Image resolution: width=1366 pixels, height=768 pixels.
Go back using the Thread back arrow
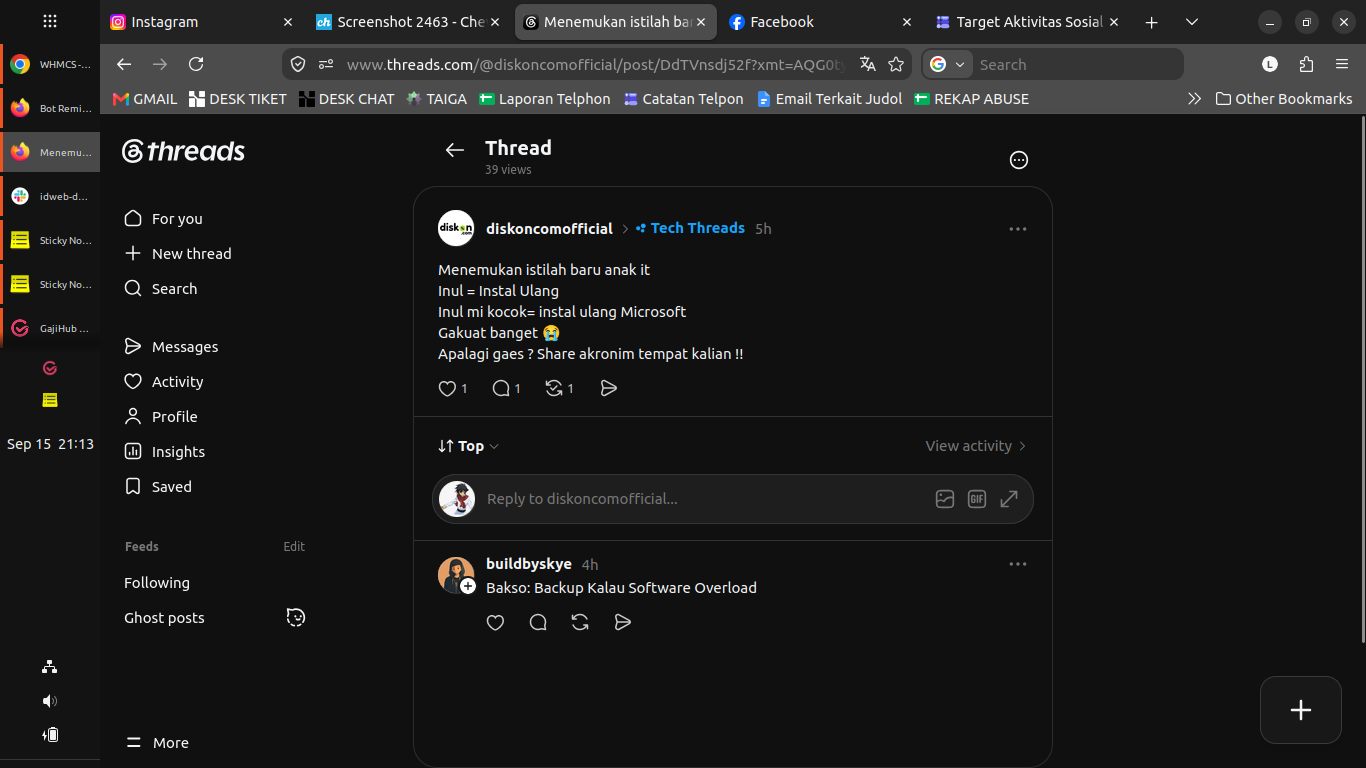pyautogui.click(x=455, y=150)
